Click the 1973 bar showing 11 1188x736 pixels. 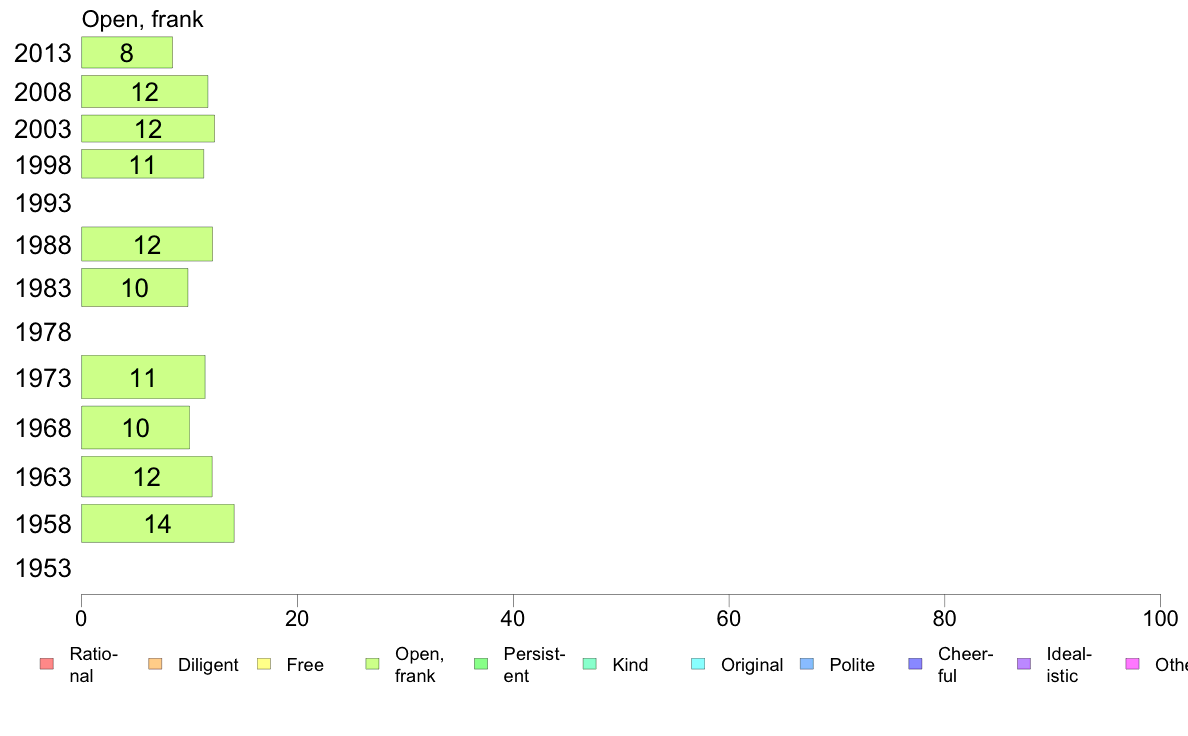pyautogui.click(x=143, y=377)
